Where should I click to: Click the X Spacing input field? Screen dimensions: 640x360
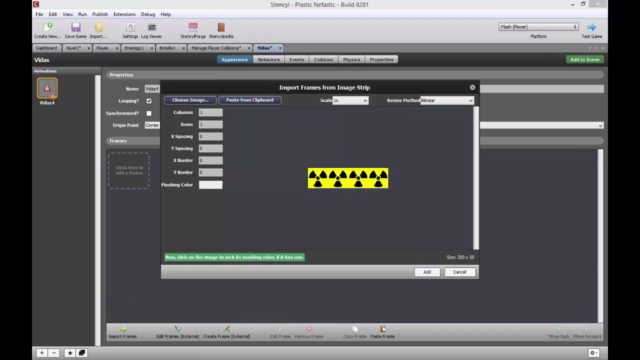[211, 136]
